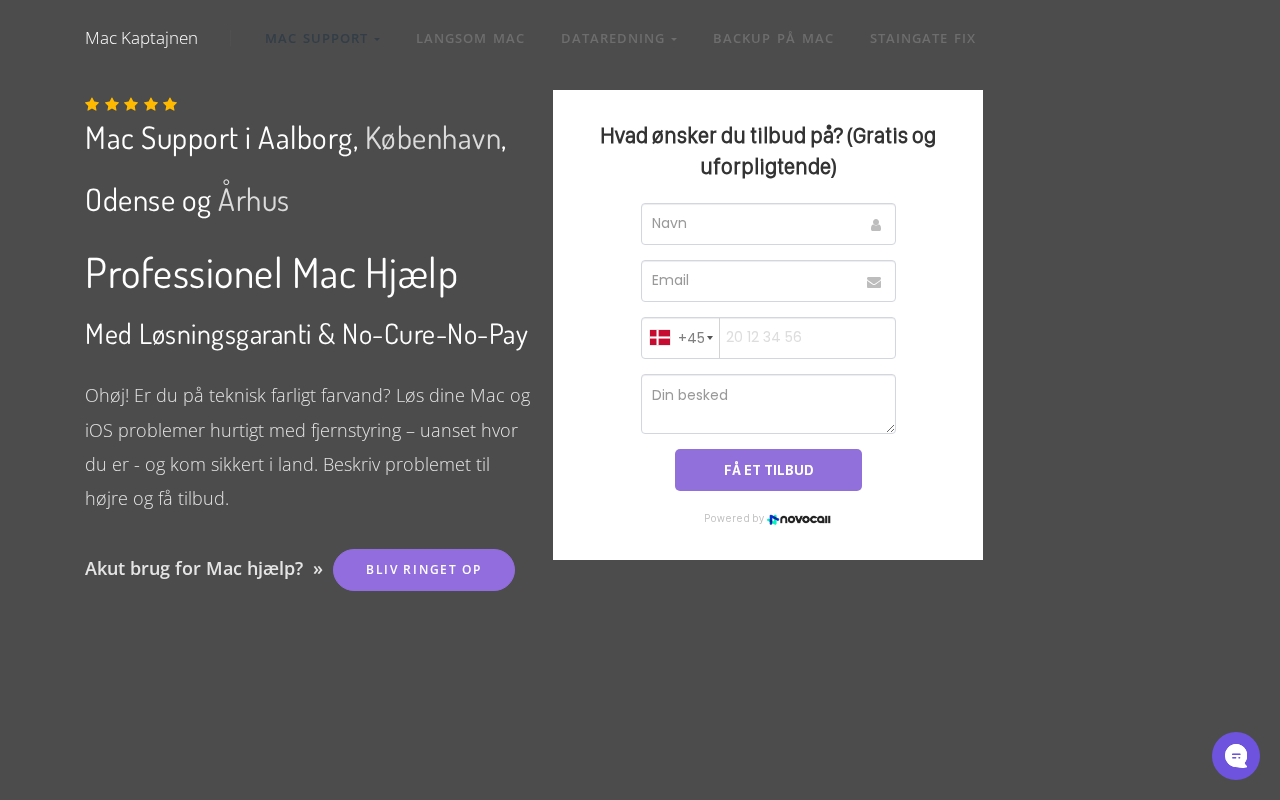The height and width of the screenshot is (800, 1280).
Task: Follow the Århus link in heading
Action: tap(253, 200)
